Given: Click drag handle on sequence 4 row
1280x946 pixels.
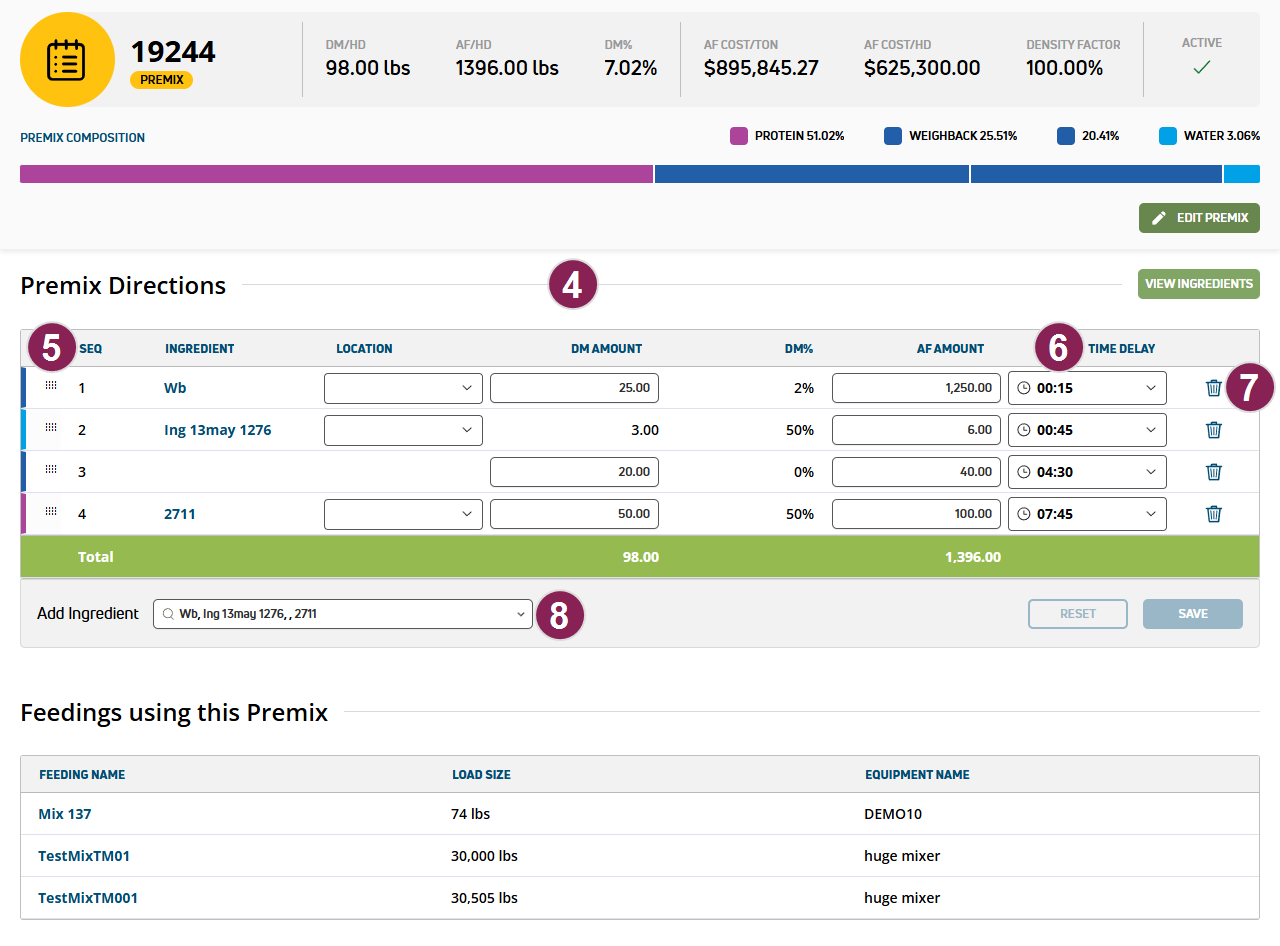Looking at the screenshot, I should coord(51,513).
